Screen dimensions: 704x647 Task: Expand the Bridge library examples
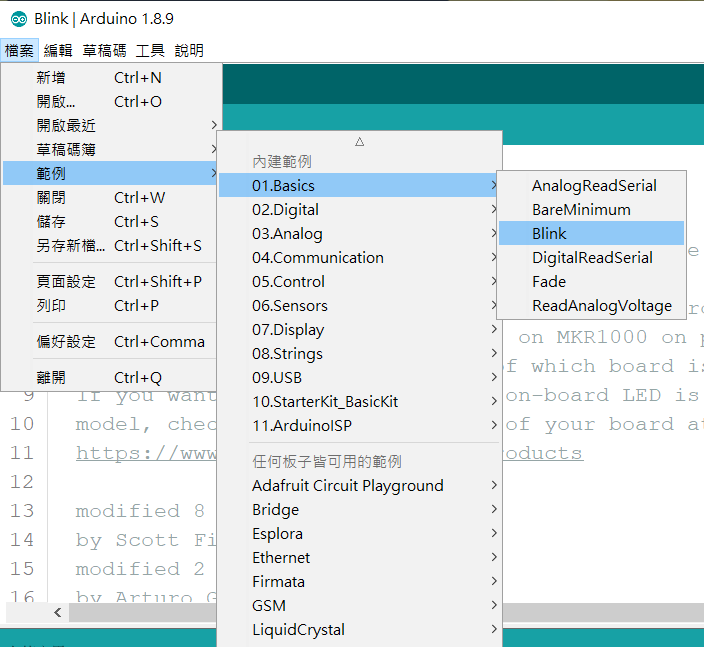pos(359,510)
